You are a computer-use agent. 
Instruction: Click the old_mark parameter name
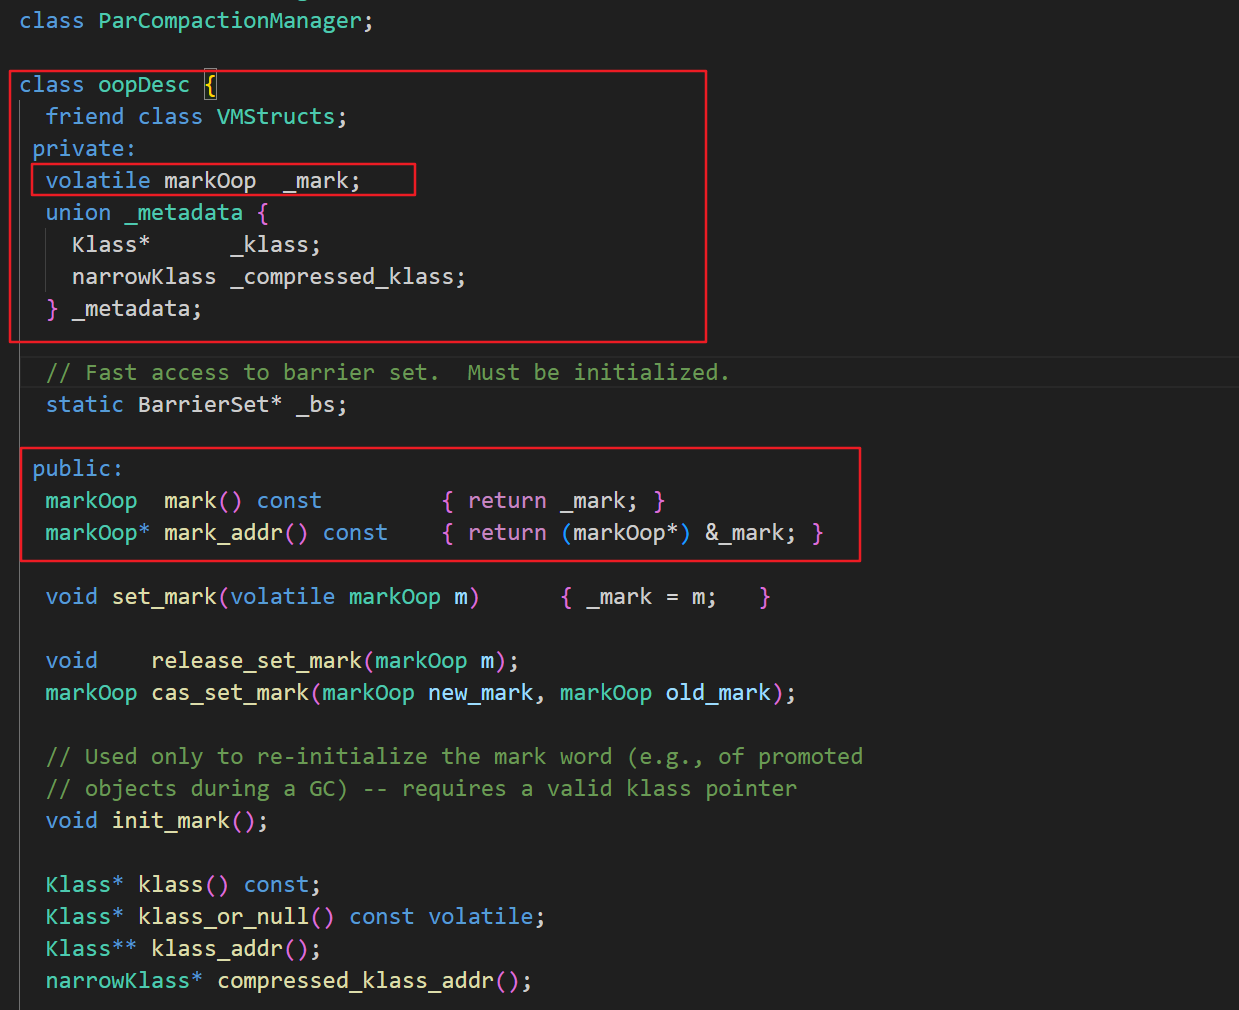coord(717,693)
